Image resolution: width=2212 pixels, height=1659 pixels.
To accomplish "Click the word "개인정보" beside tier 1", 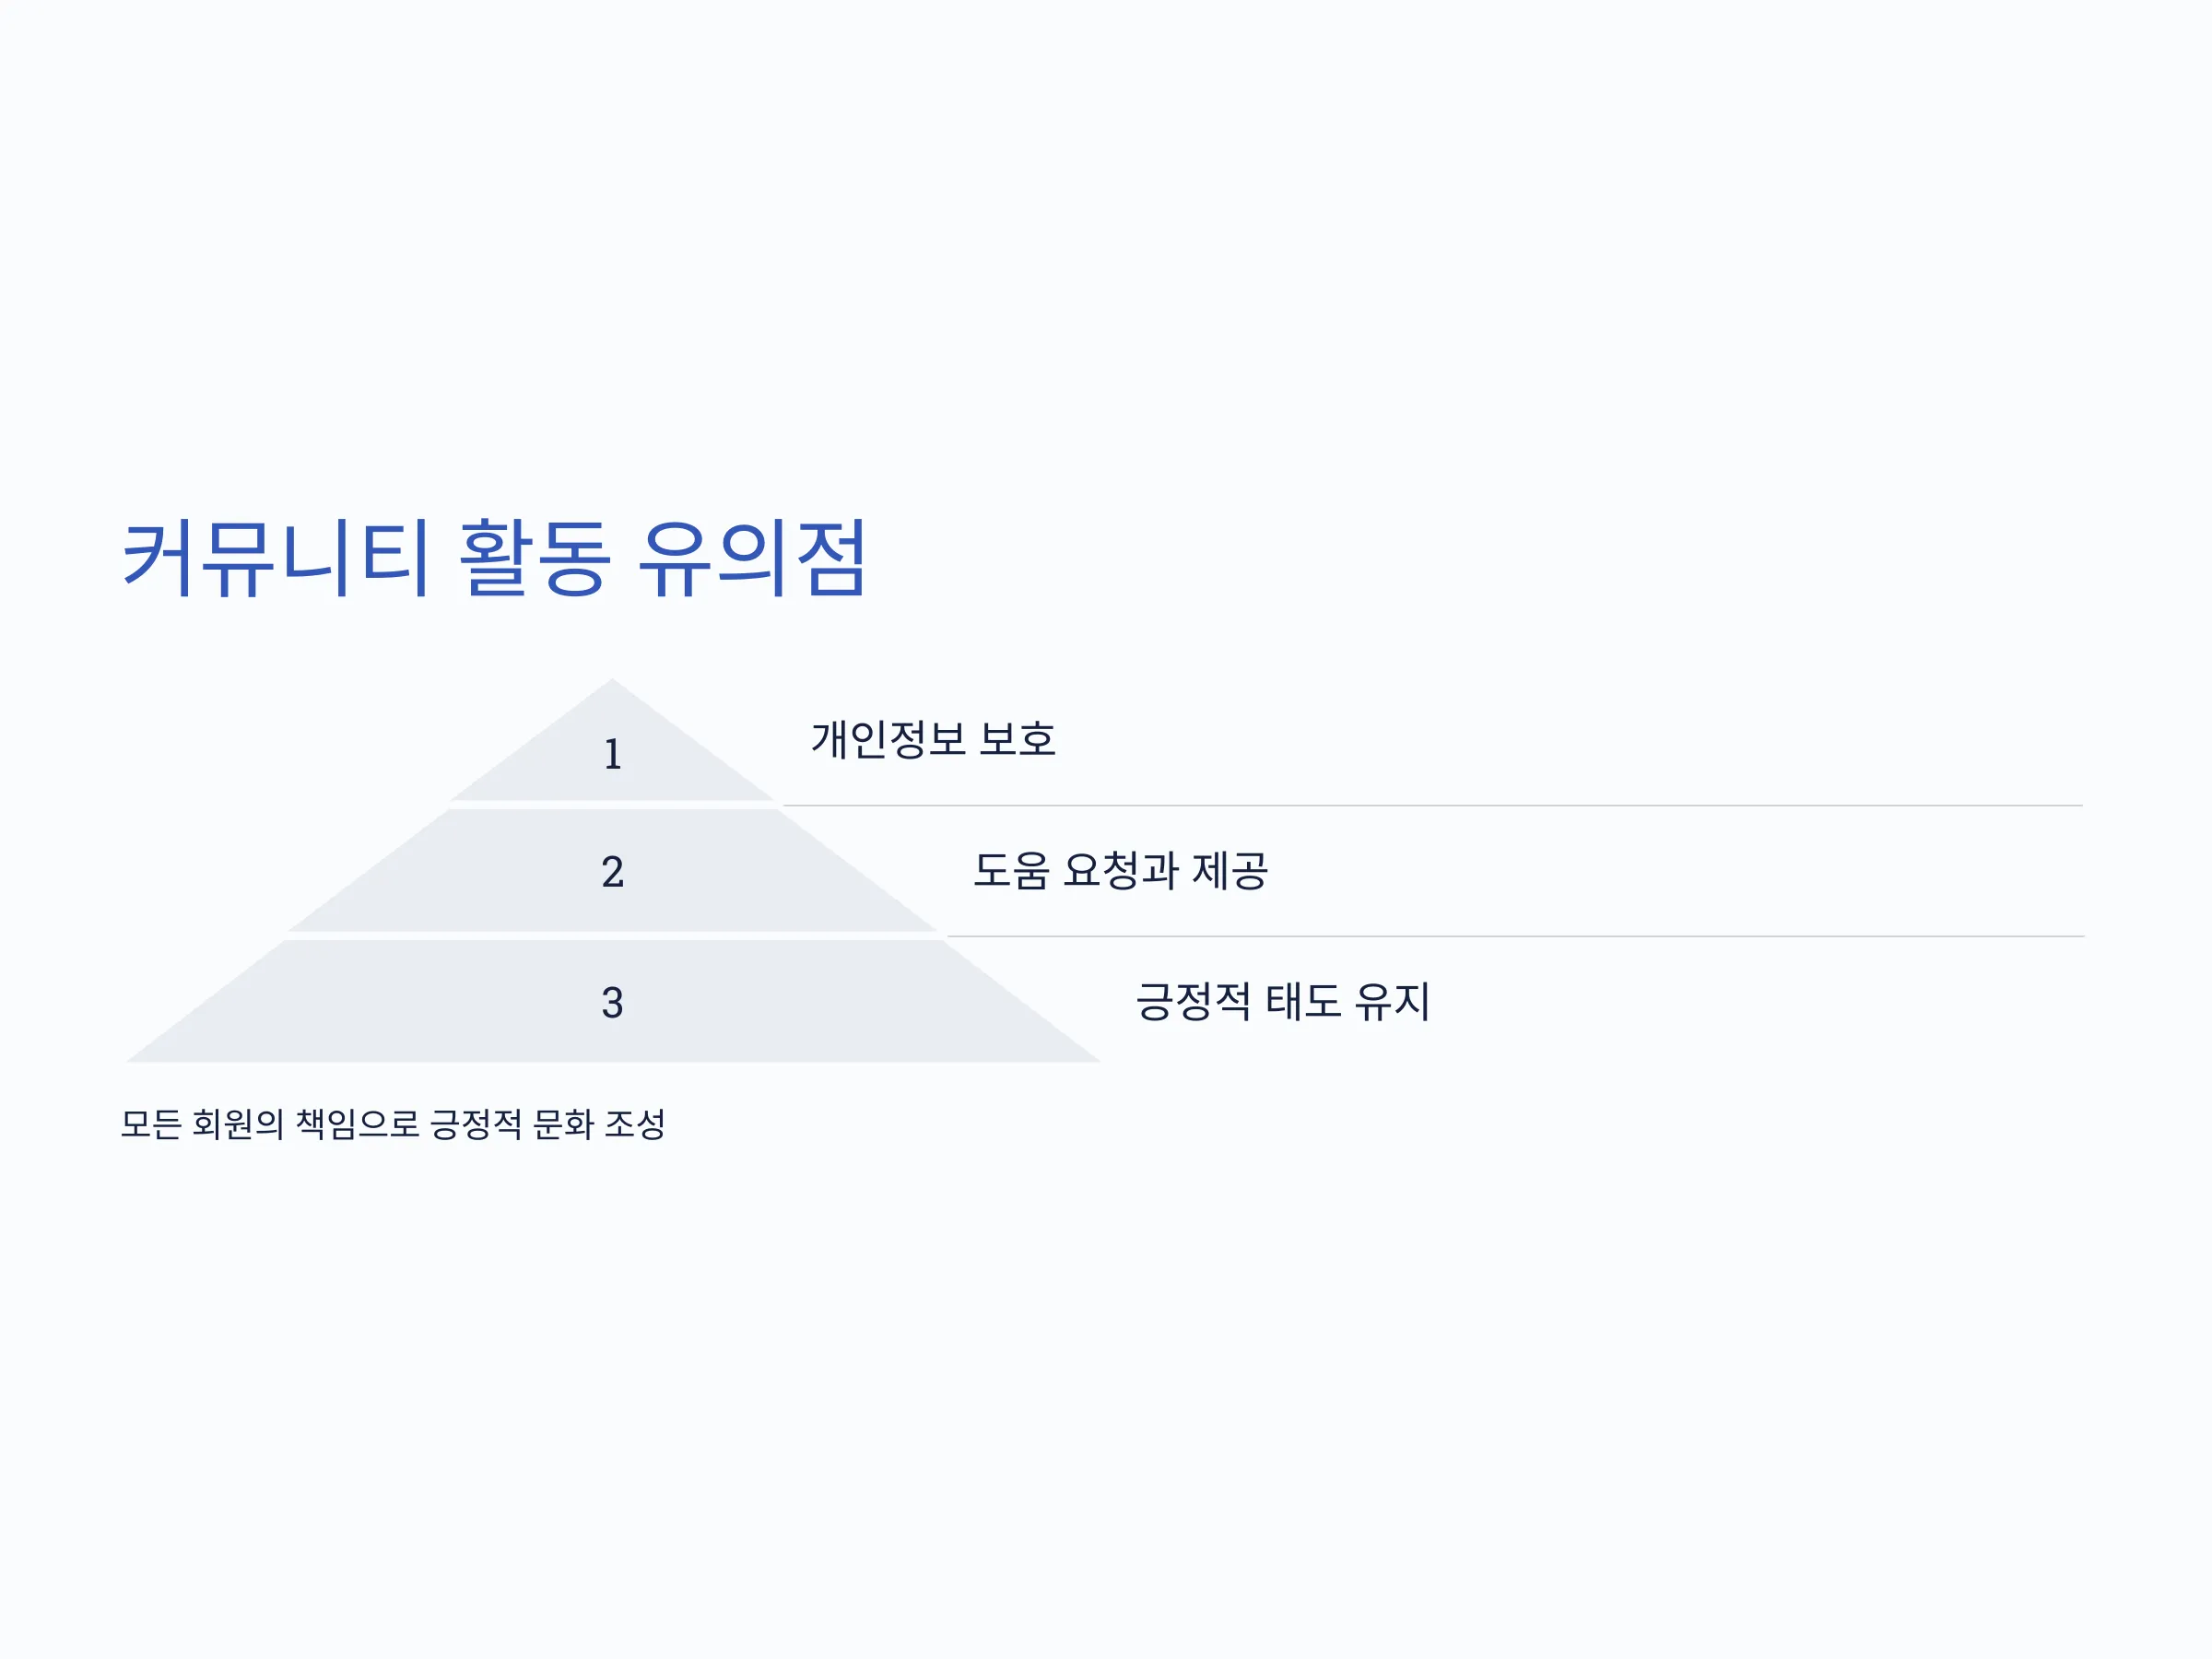I will (889, 739).
